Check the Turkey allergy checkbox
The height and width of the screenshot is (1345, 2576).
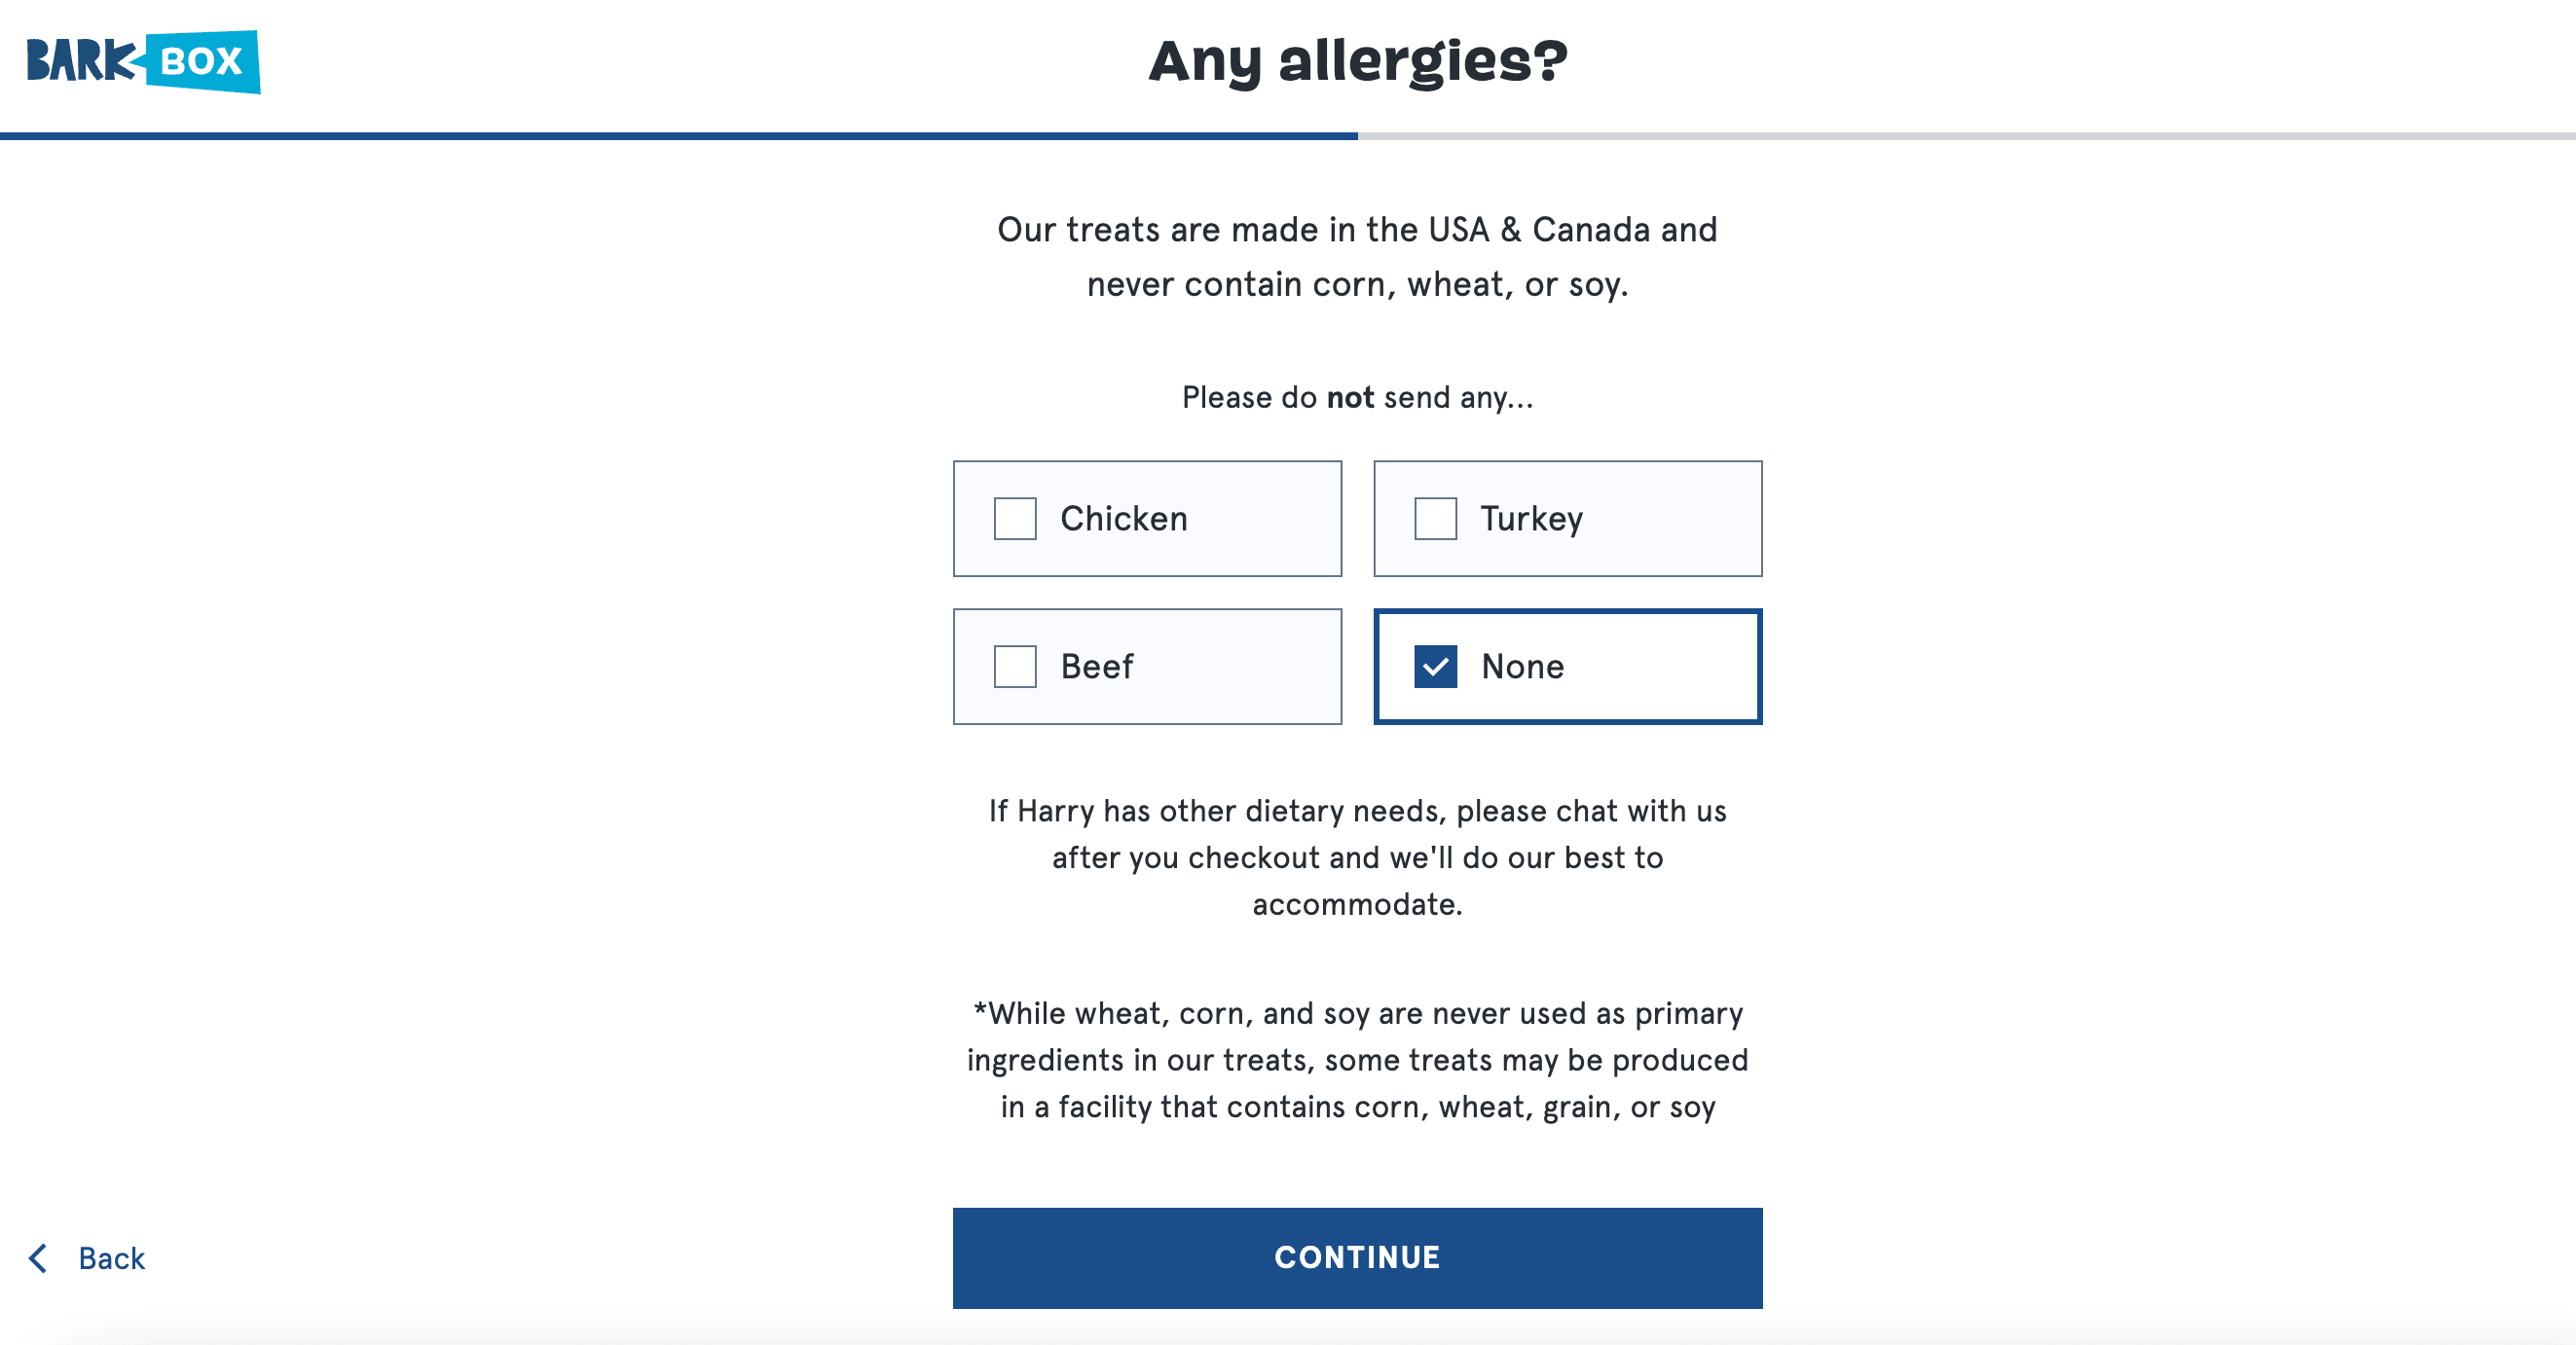tap(1435, 518)
